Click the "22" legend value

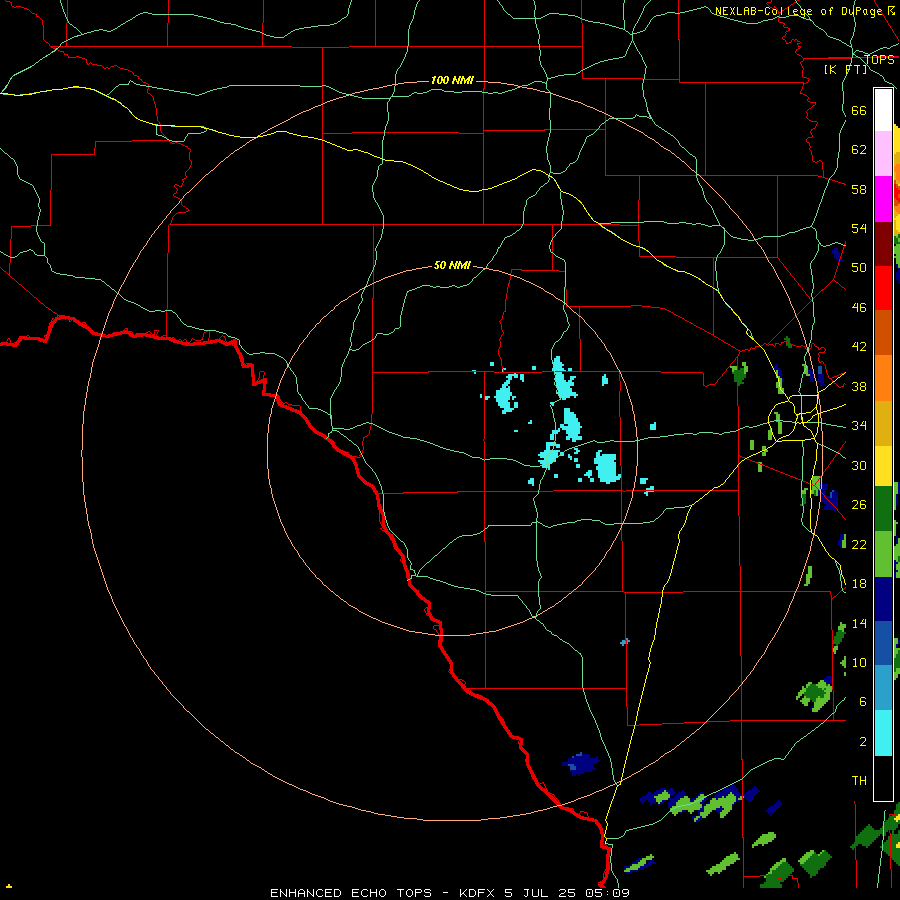pos(859,544)
